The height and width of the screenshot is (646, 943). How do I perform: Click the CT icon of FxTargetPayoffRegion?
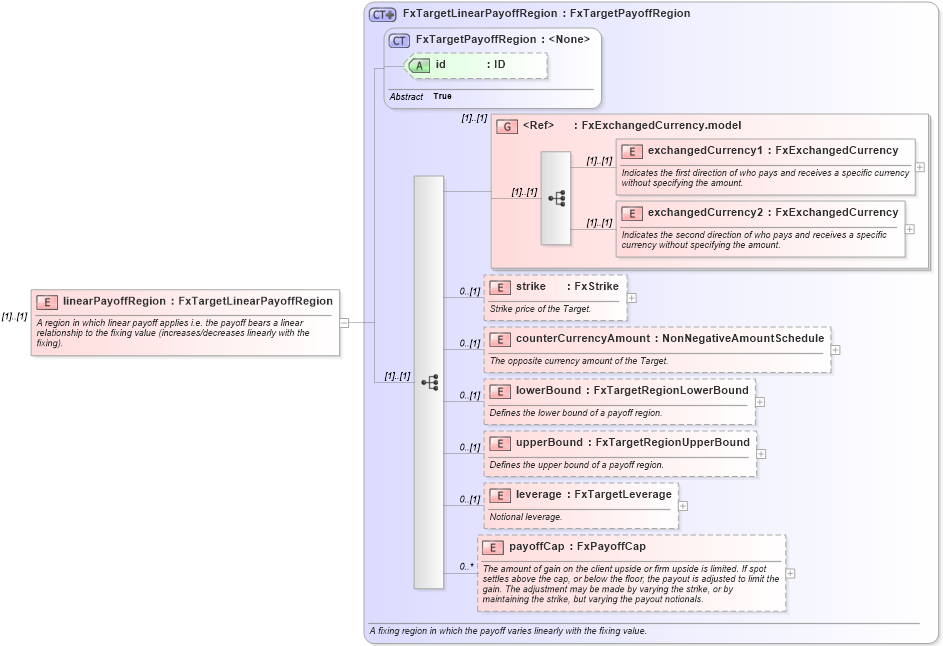pos(399,40)
